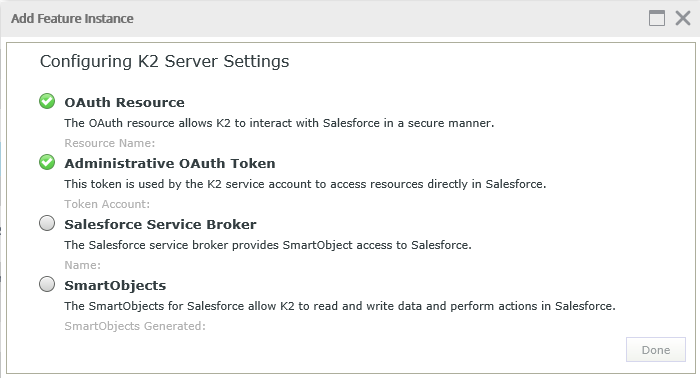700x378 pixels.
Task: Click the Configuring K2 Server Settings heading
Action: [165, 62]
